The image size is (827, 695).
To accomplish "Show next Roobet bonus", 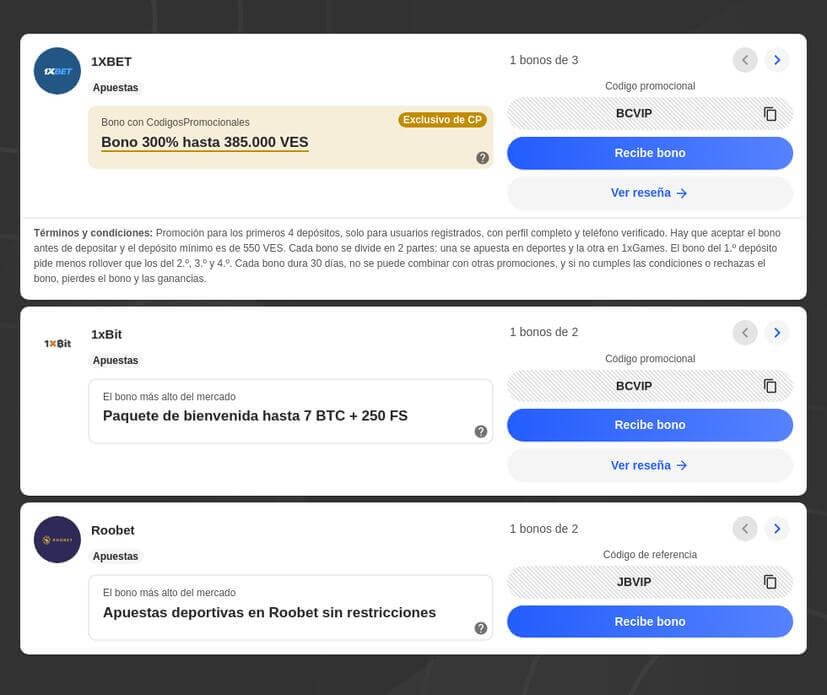I will click(777, 528).
